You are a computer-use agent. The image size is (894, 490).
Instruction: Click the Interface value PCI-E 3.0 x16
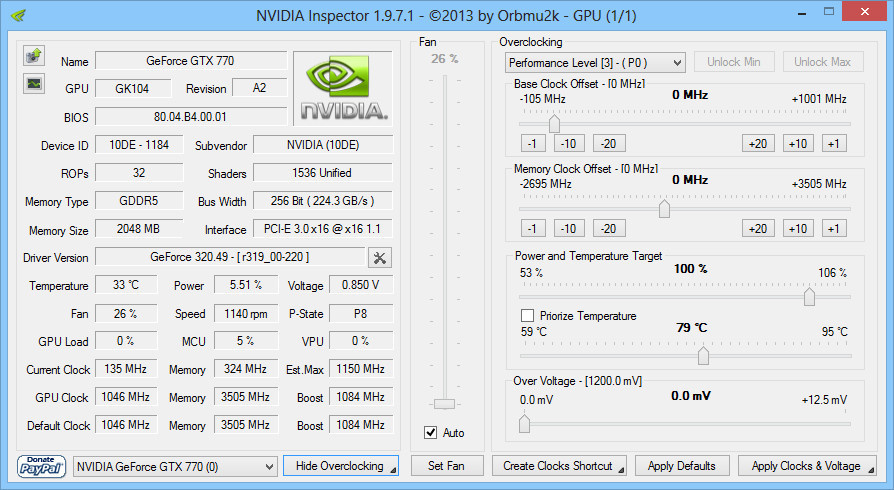click(x=323, y=229)
